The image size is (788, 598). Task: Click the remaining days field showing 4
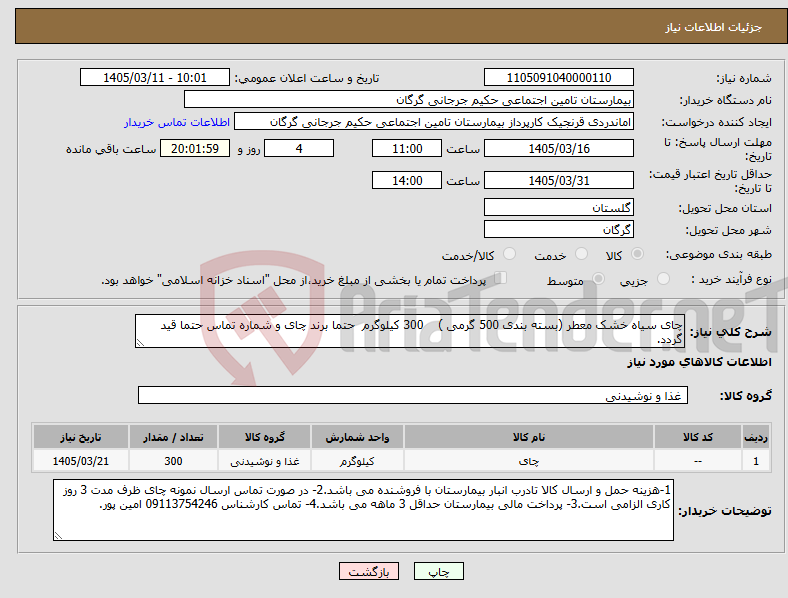[x=299, y=149]
